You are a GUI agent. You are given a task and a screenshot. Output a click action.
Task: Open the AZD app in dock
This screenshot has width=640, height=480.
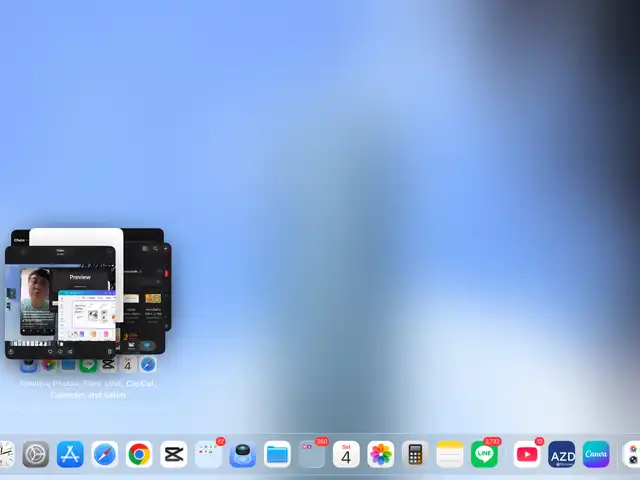click(562, 455)
